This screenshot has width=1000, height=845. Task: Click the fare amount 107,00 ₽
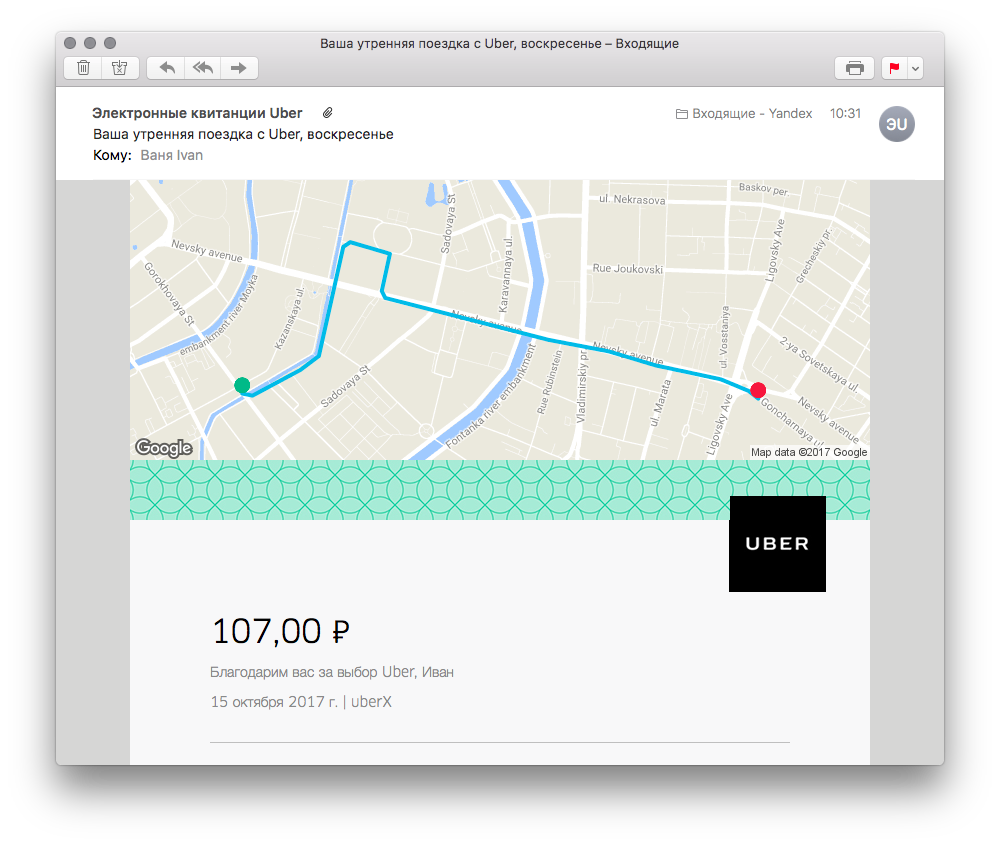pyautogui.click(x=281, y=631)
